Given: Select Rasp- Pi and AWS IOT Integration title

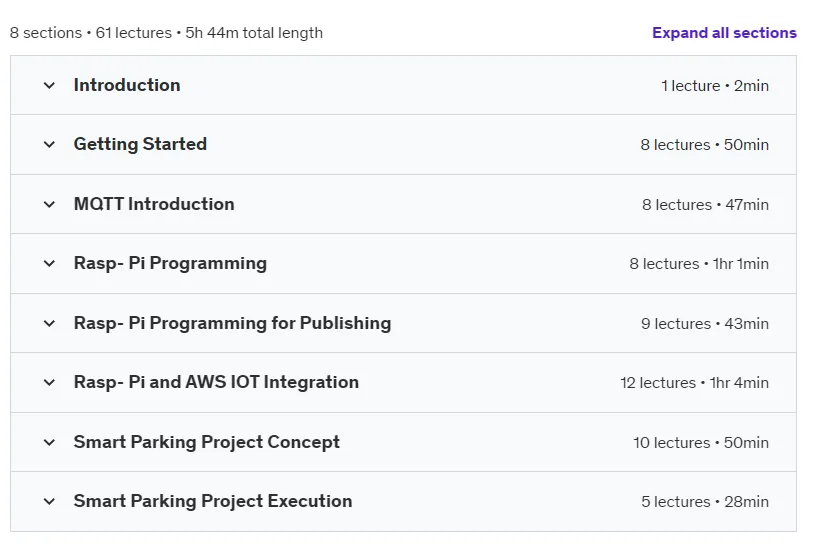Looking at the screenshot, I should 216,382.
